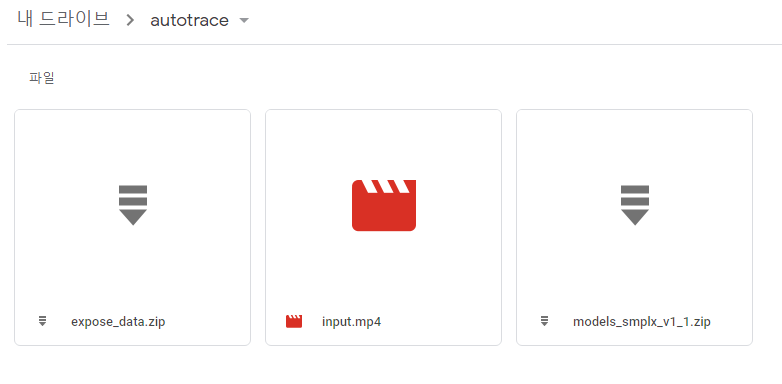Select the large archive icon of expose_data.zip
782x384 pixels.
coord(133,205)
